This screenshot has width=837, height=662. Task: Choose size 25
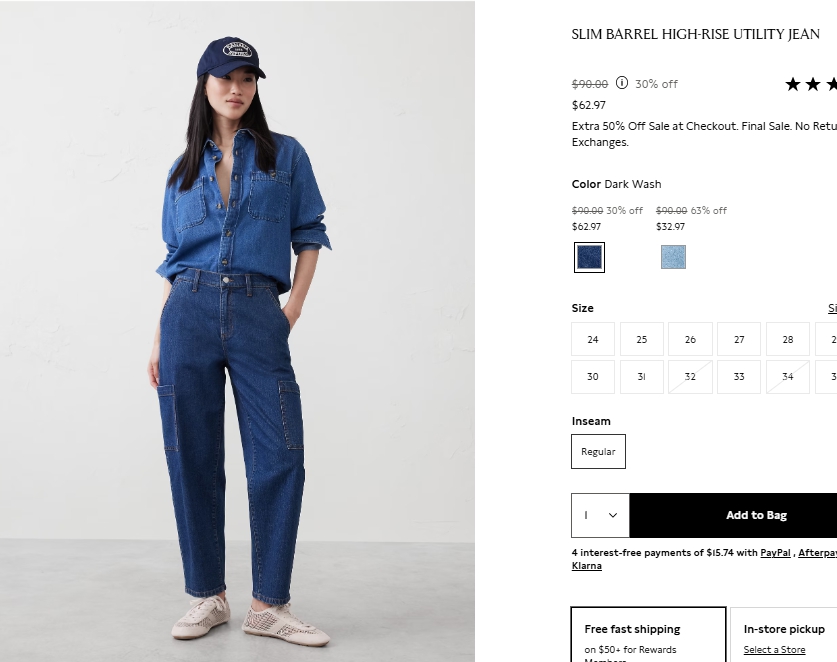click(642, 339)
